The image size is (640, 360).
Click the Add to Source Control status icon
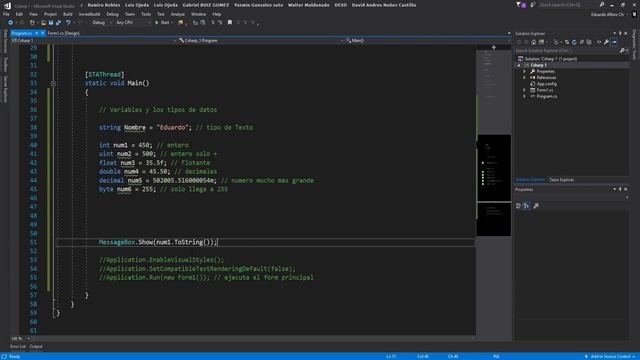coord(586,356)
